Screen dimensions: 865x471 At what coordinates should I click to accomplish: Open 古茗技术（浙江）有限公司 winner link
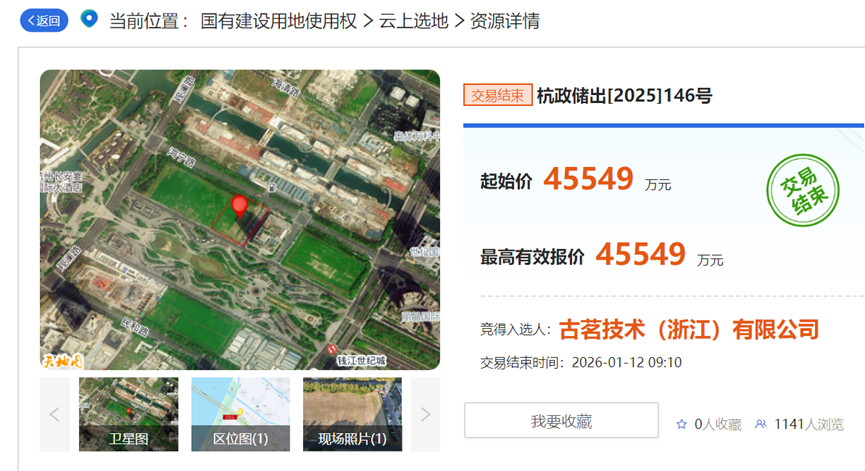point(688,329)
